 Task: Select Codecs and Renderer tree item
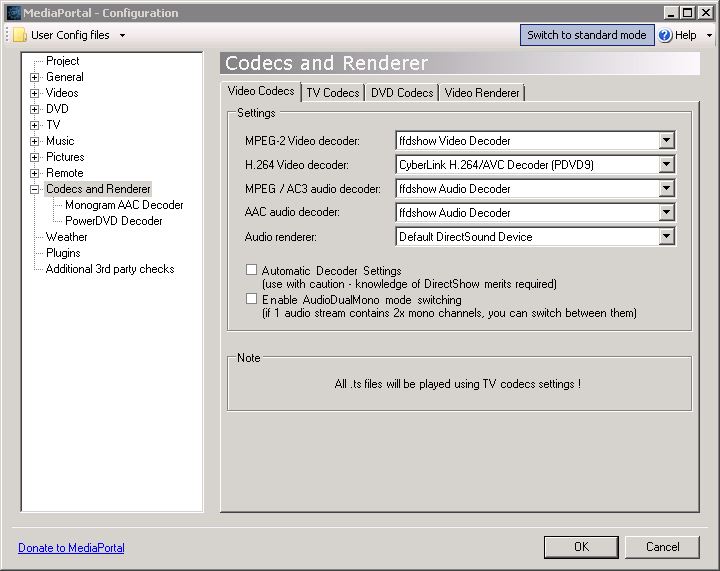(x=98, y=189)
